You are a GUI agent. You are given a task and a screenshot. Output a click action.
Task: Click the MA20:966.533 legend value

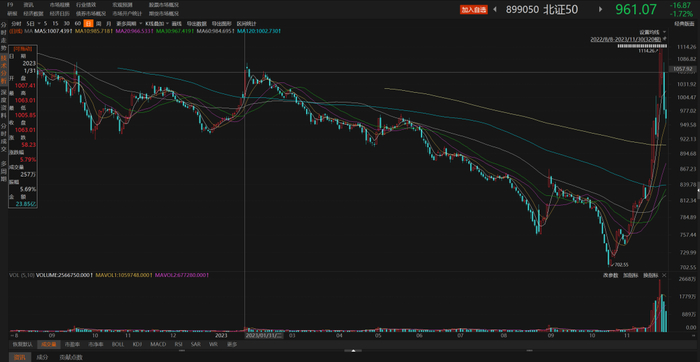coord(134,31)
